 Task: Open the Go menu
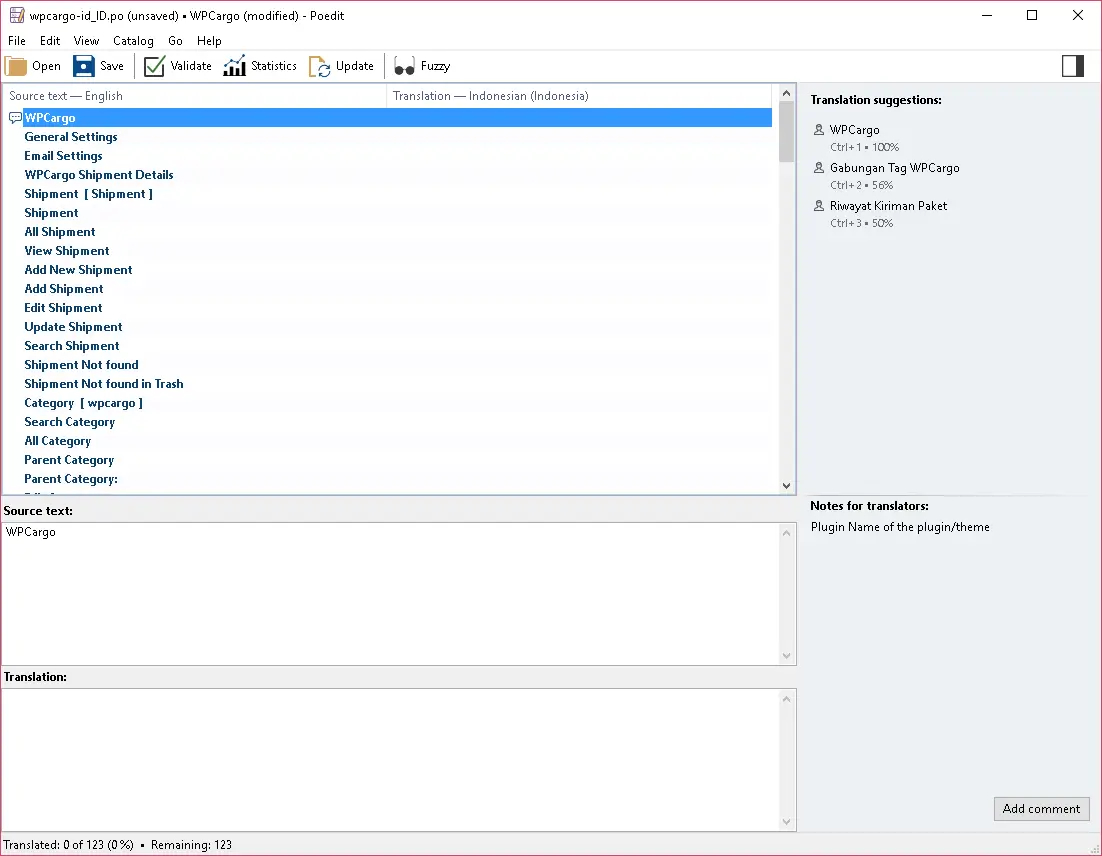pyautogui.click(x=175, y=41)
